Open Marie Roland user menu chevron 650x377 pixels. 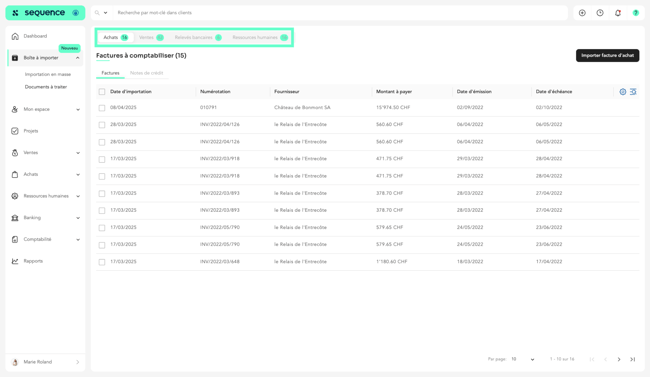coord(78,362)
